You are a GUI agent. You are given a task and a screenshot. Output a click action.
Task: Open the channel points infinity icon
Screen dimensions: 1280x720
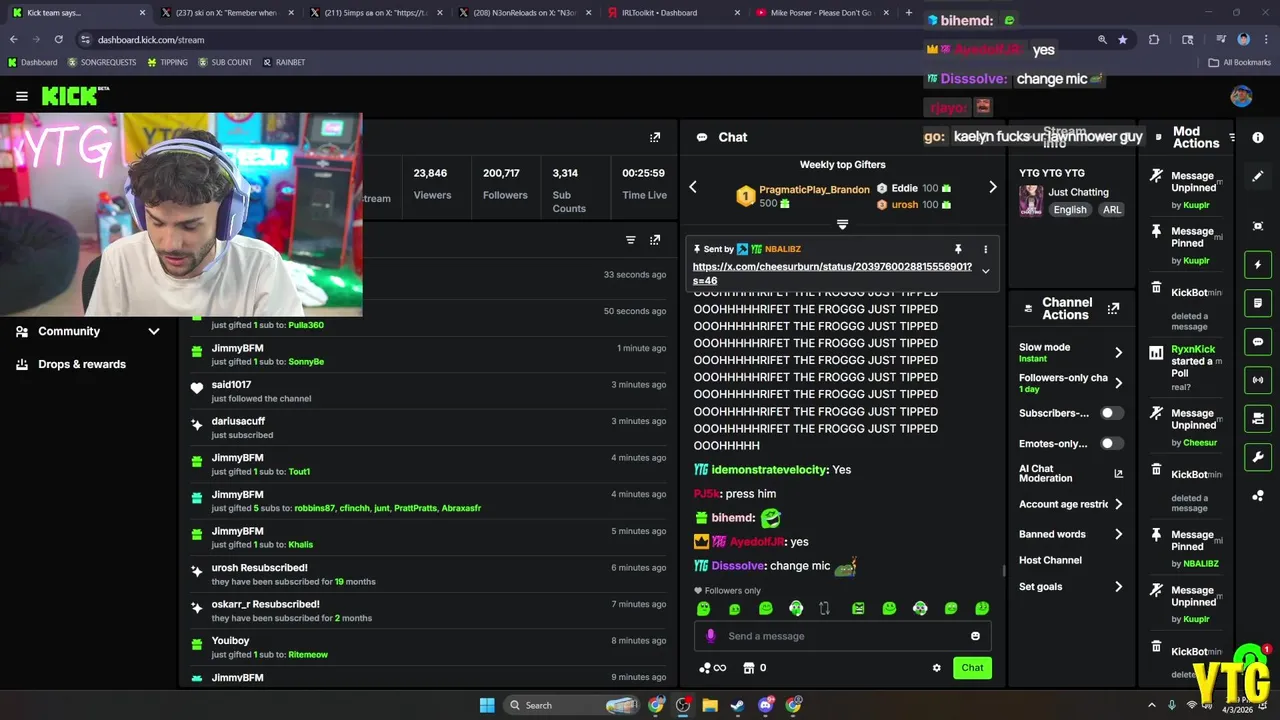(713, 668)
